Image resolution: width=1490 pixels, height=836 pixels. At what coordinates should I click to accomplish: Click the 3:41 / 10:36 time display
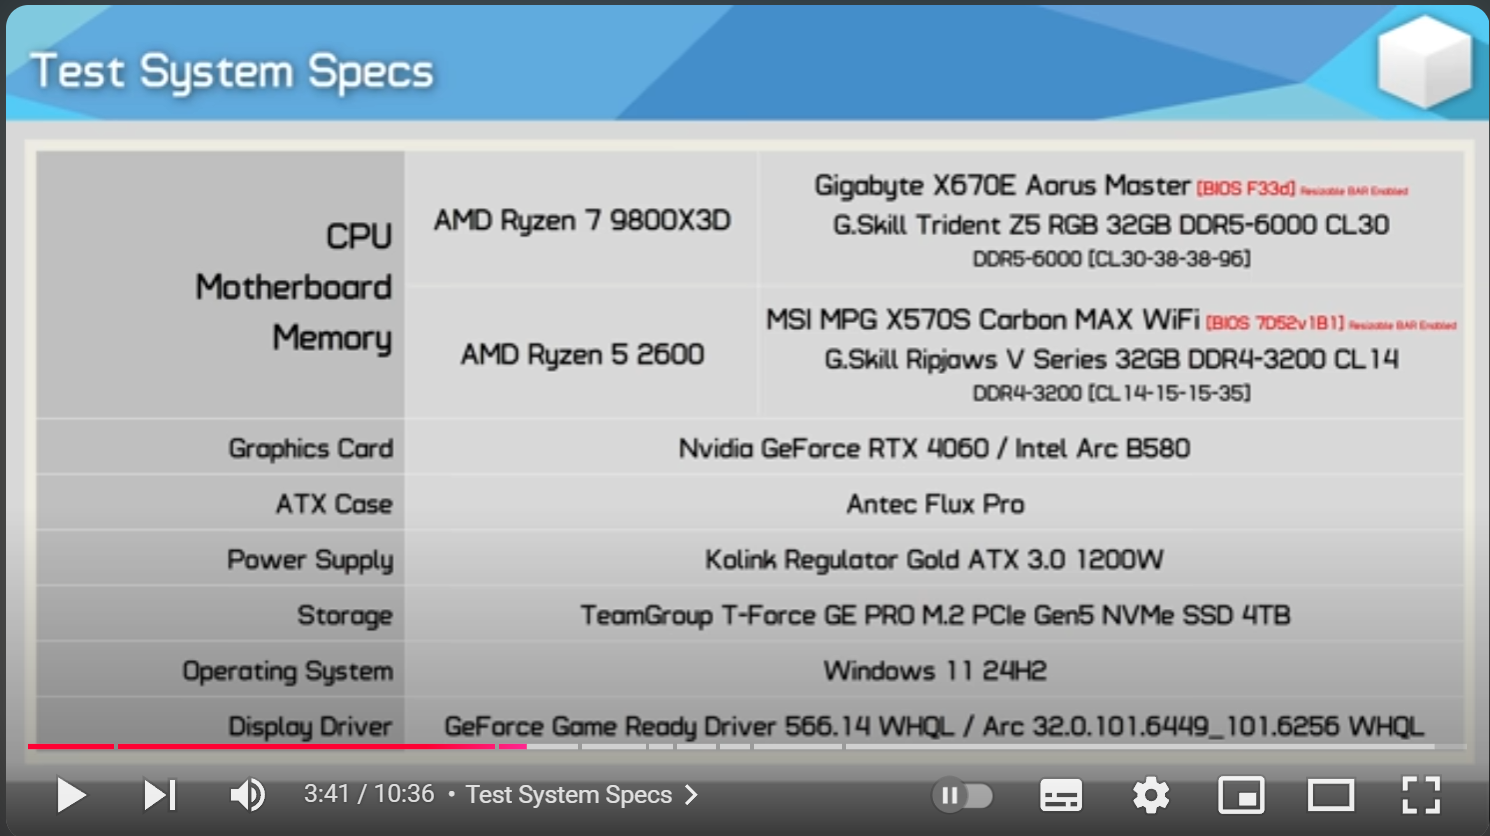coord(369,794)
